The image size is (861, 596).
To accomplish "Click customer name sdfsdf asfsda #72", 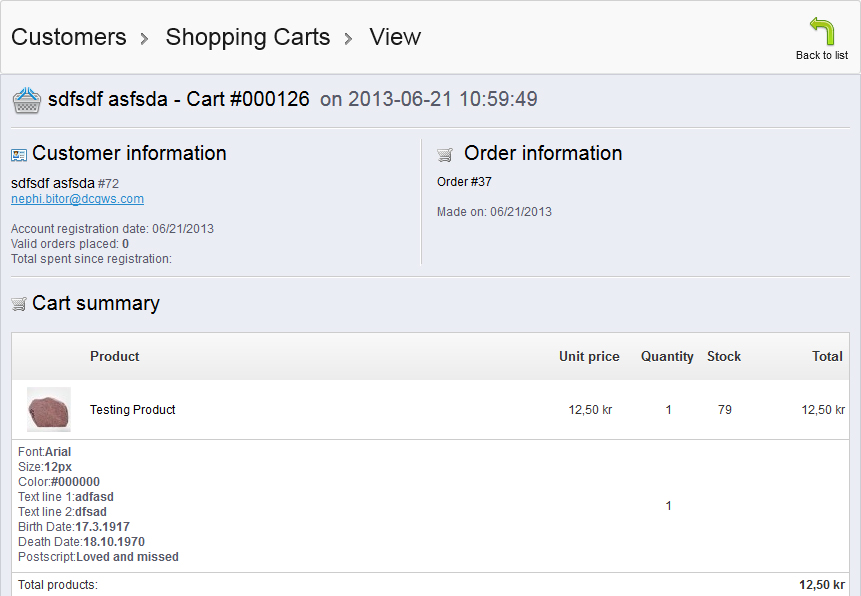I will 64,183.
